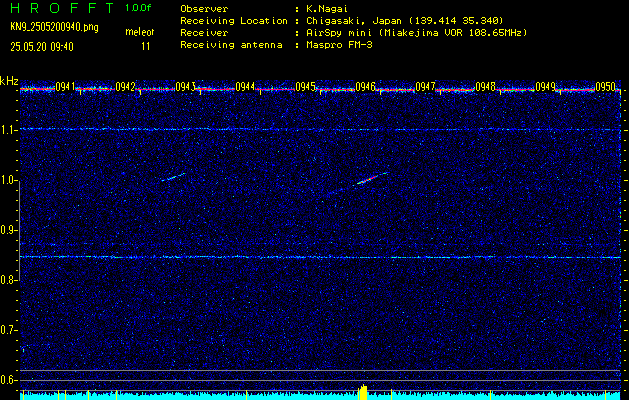Click the 0.7 frequency axis label

(9, 330)
